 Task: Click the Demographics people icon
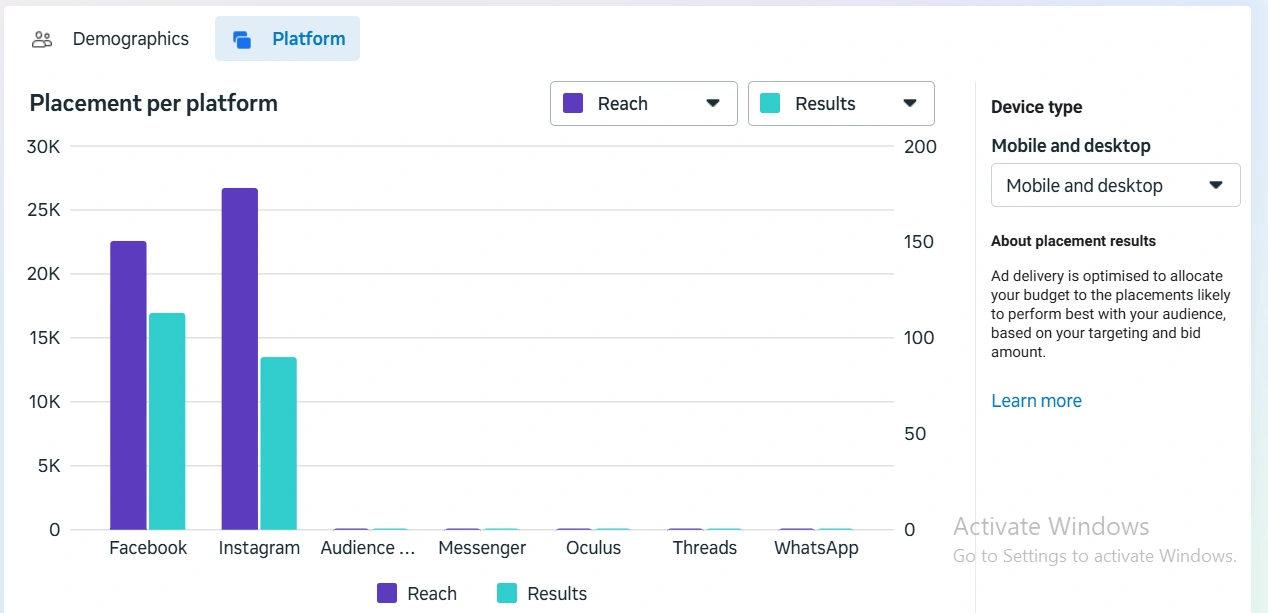[x=42, y=40]
